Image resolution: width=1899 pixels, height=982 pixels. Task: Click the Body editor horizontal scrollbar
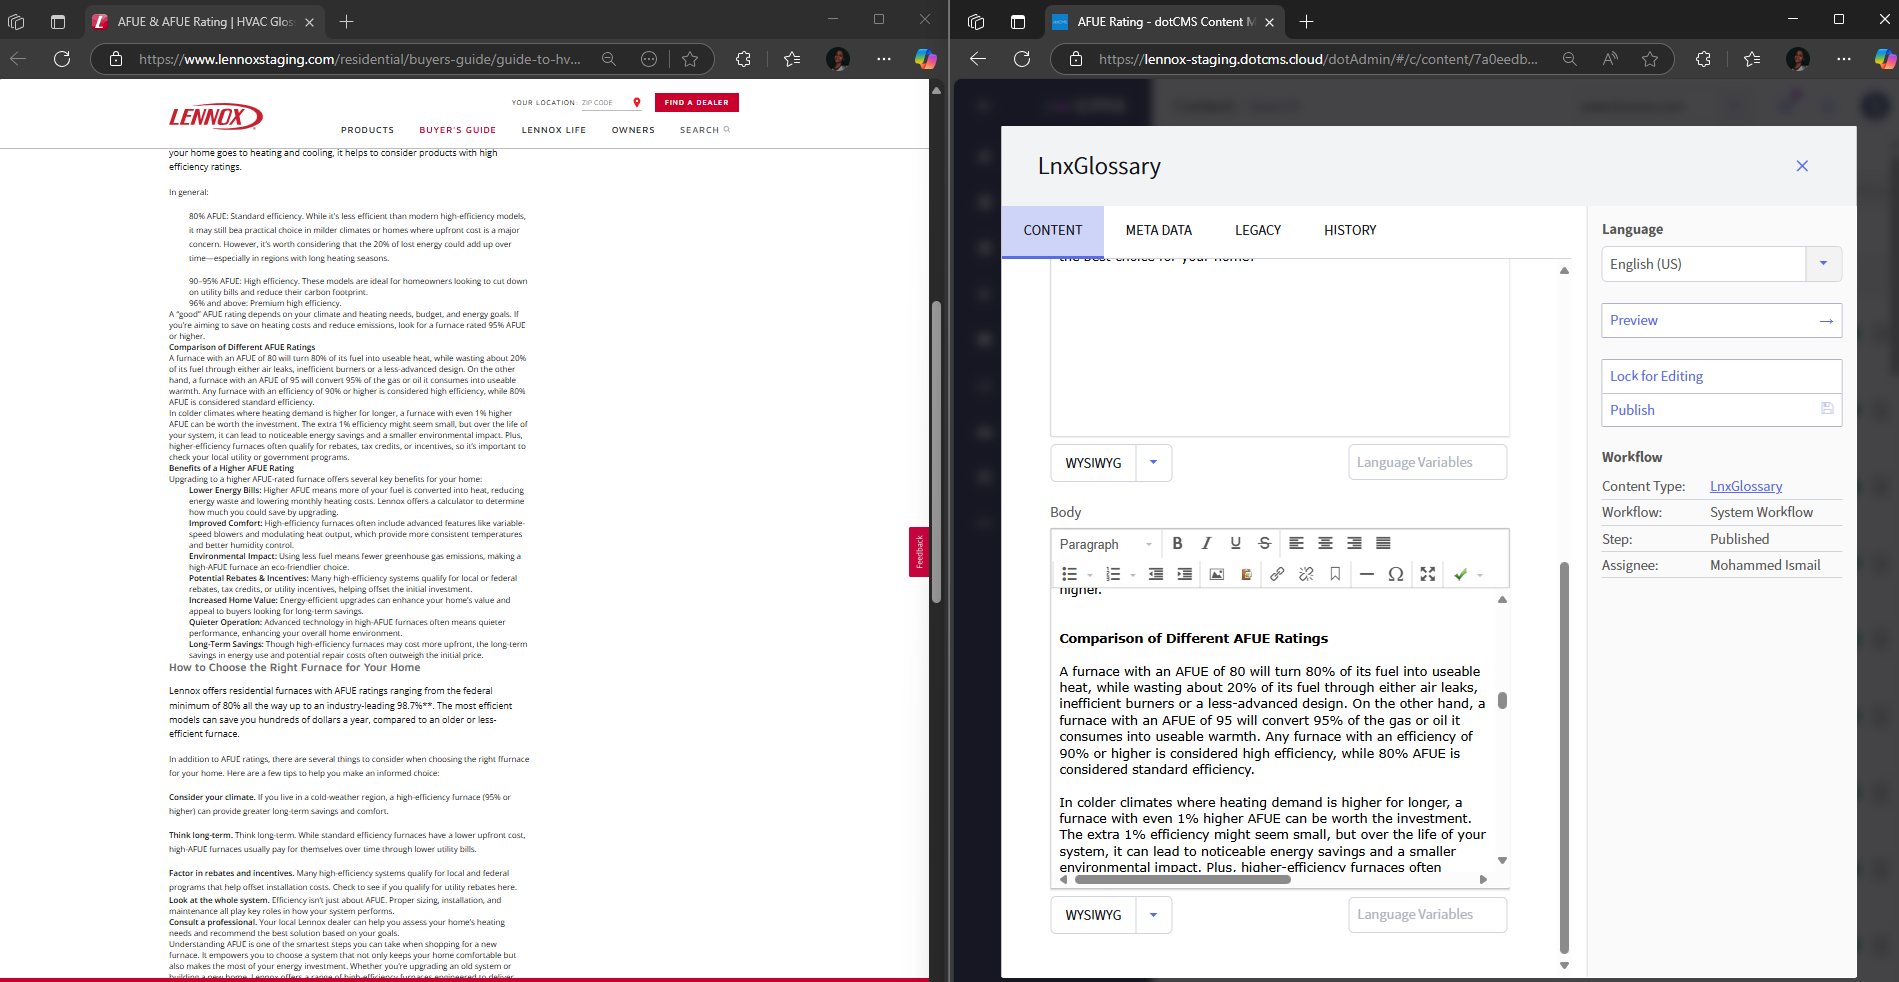pos(1181,880)
